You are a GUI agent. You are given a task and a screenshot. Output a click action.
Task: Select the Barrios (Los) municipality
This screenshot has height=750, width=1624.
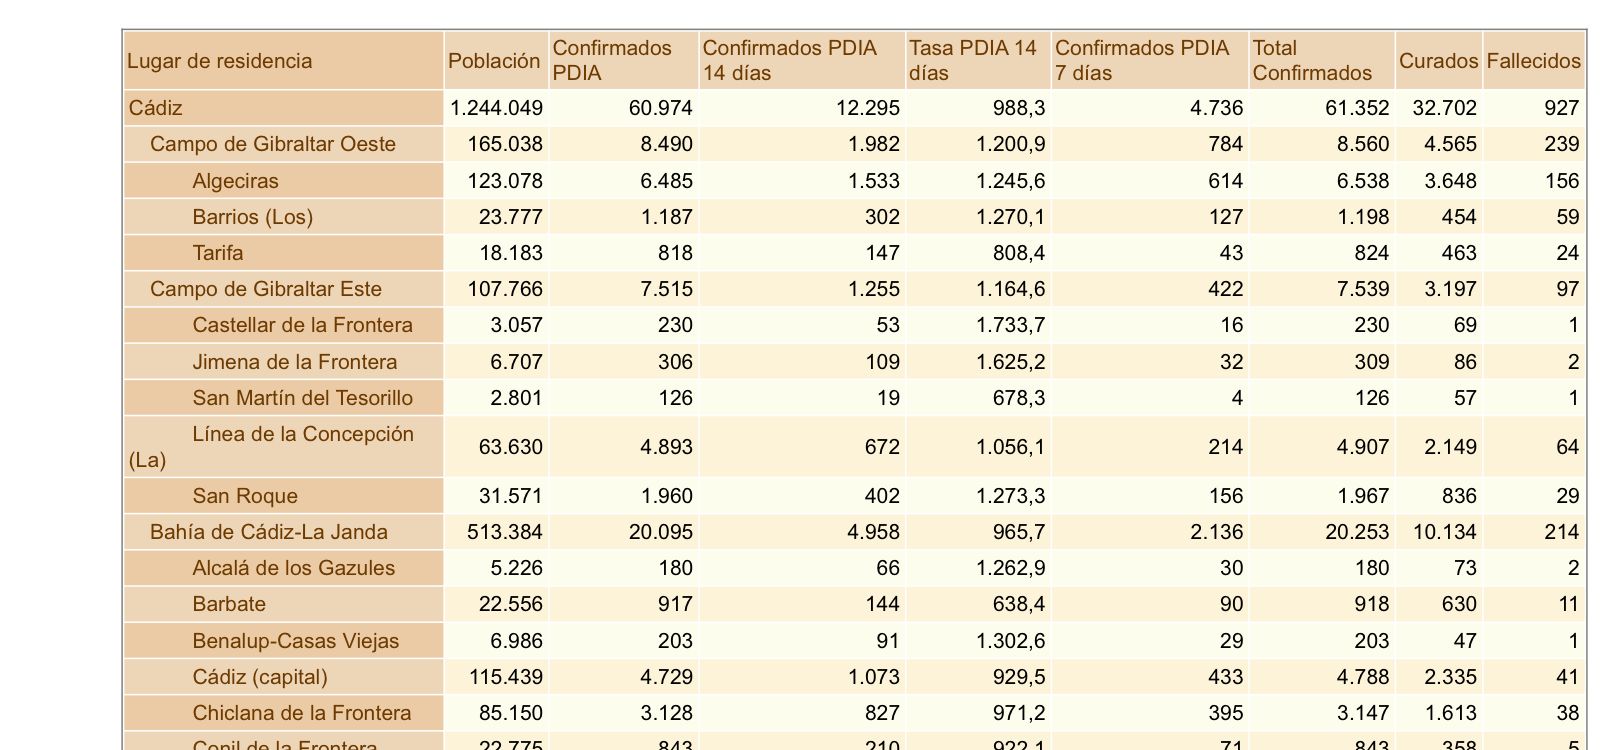pos(252,217)
